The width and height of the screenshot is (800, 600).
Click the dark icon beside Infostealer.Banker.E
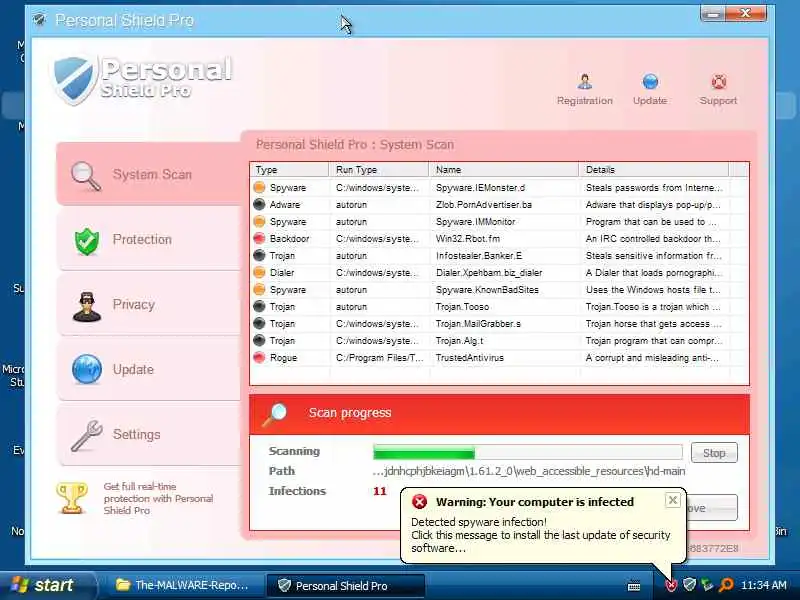tap(259, 255)
